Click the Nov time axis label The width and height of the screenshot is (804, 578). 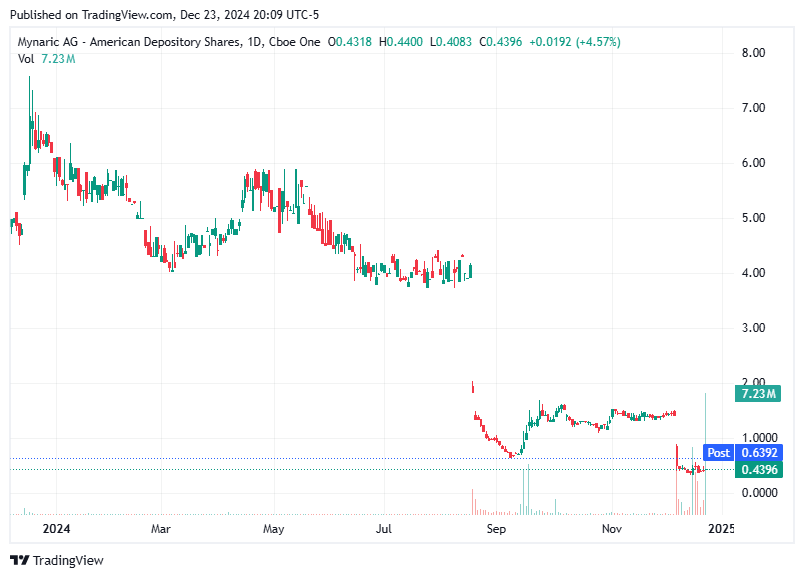(612, 529)
